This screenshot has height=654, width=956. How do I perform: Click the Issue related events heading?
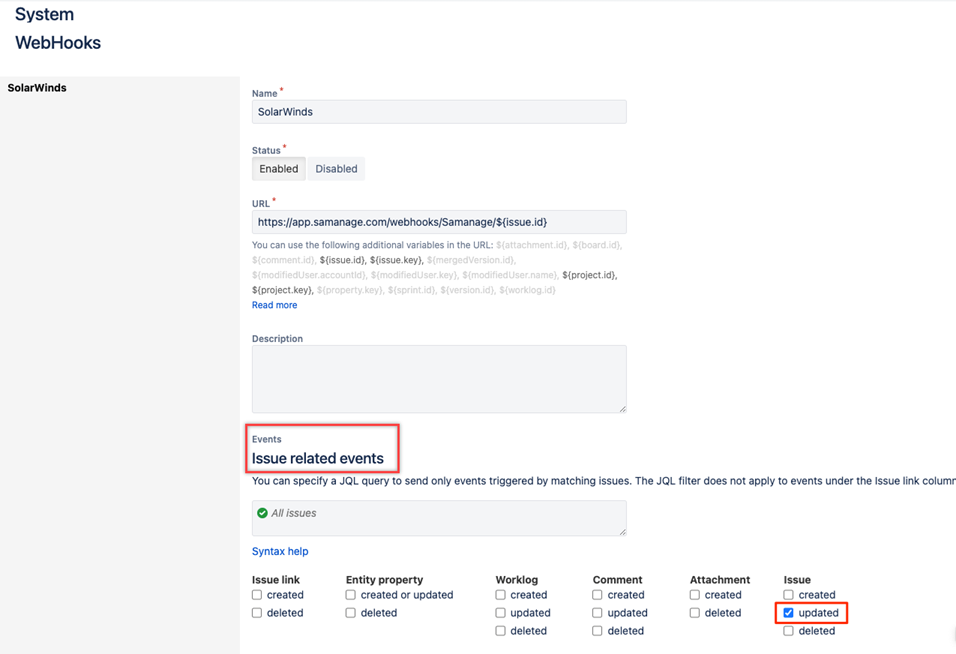(x=318, y=458)
